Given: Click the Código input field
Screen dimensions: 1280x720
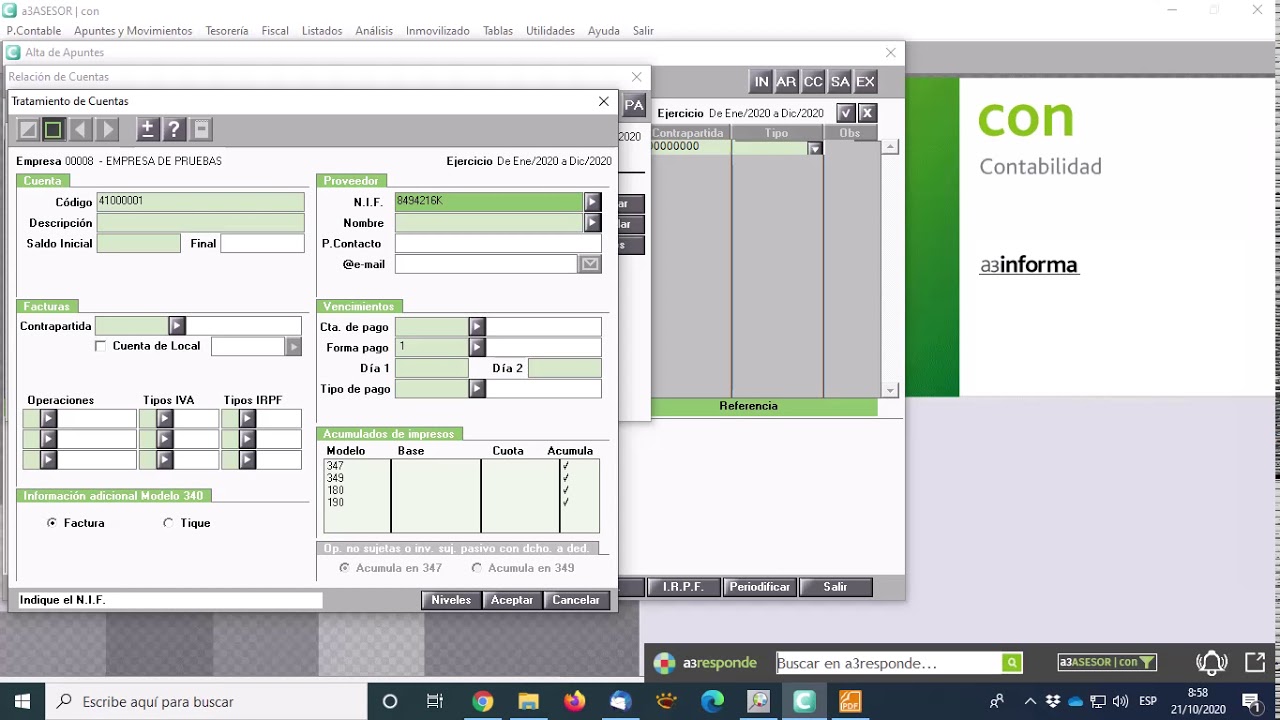Looking at the screenshot, I should pyautogui.click(x=200, y=202).
